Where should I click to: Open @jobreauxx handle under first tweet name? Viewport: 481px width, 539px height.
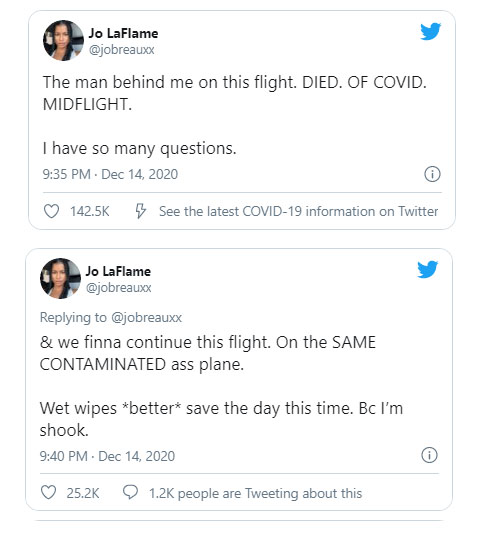tap(122, 50)
